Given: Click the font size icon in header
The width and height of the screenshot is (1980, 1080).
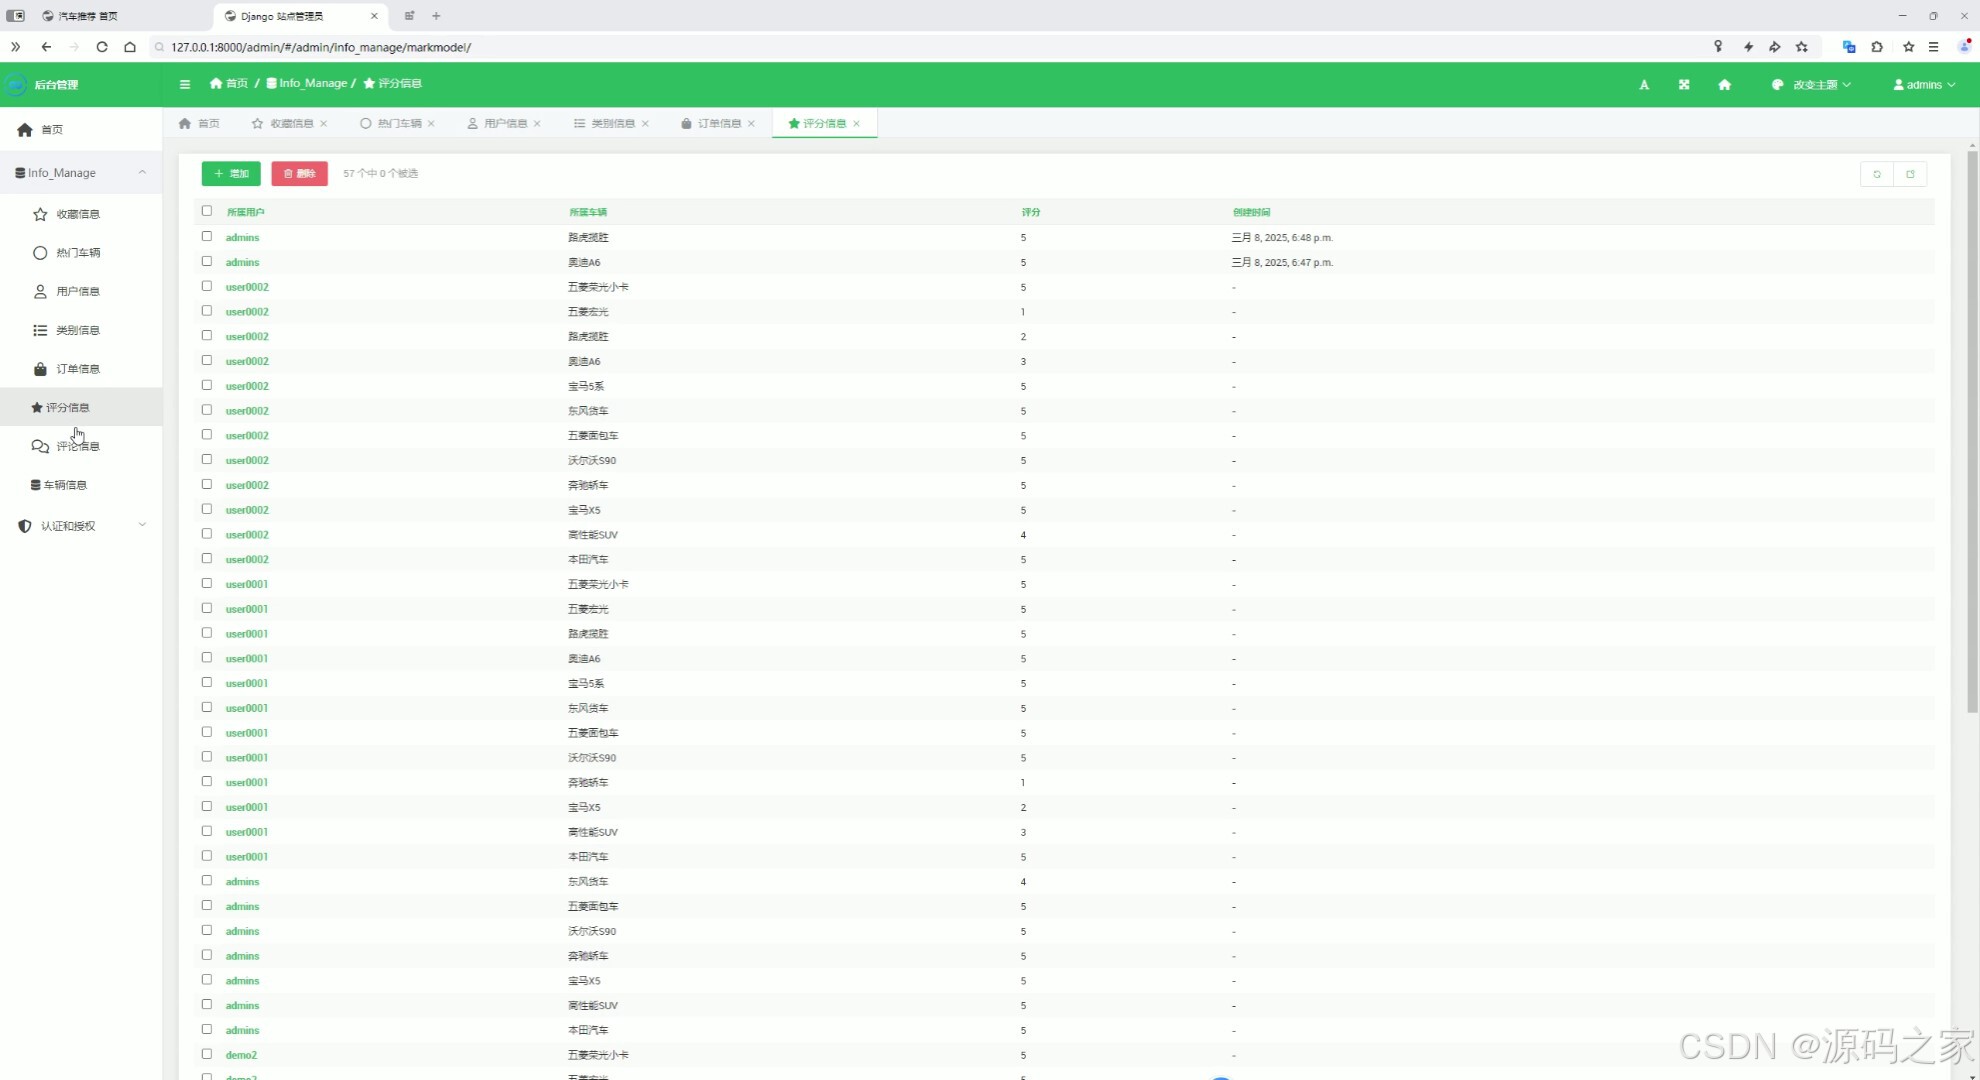Looking at the screenshot, I should (x=1644, y=85).
